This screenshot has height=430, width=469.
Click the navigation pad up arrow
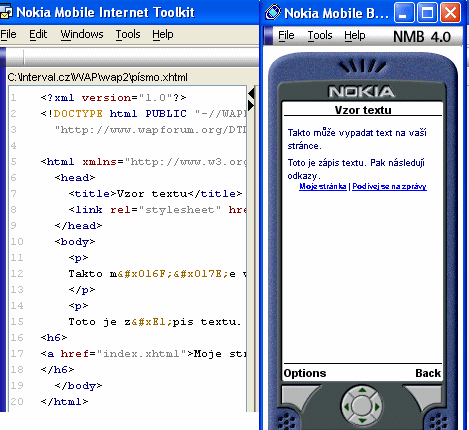[x=362, y=390]
